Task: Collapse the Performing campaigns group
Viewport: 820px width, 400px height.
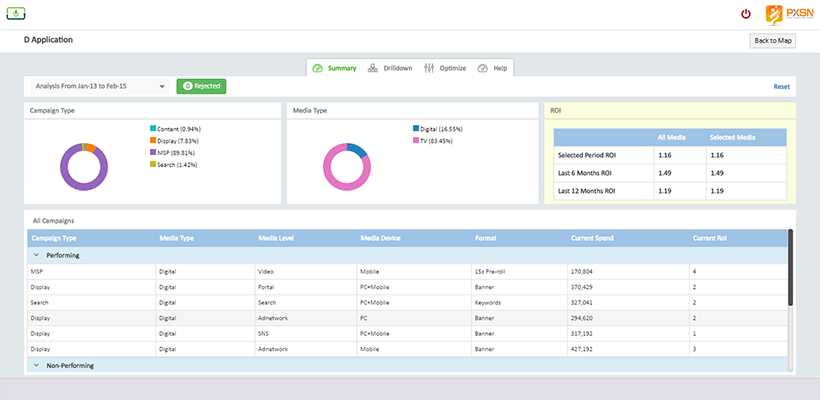Action: (37, 256)
